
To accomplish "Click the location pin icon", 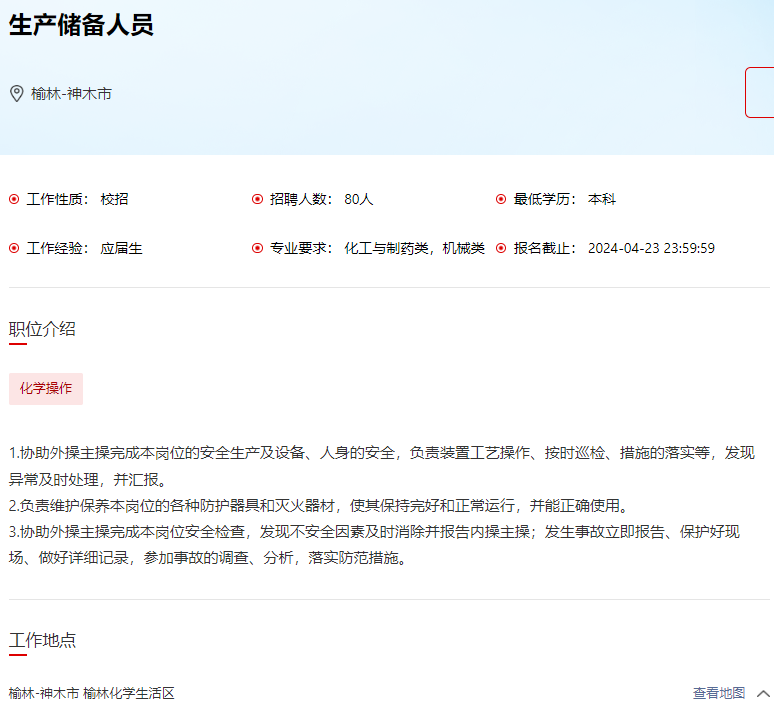I will [x=16, y=93].
